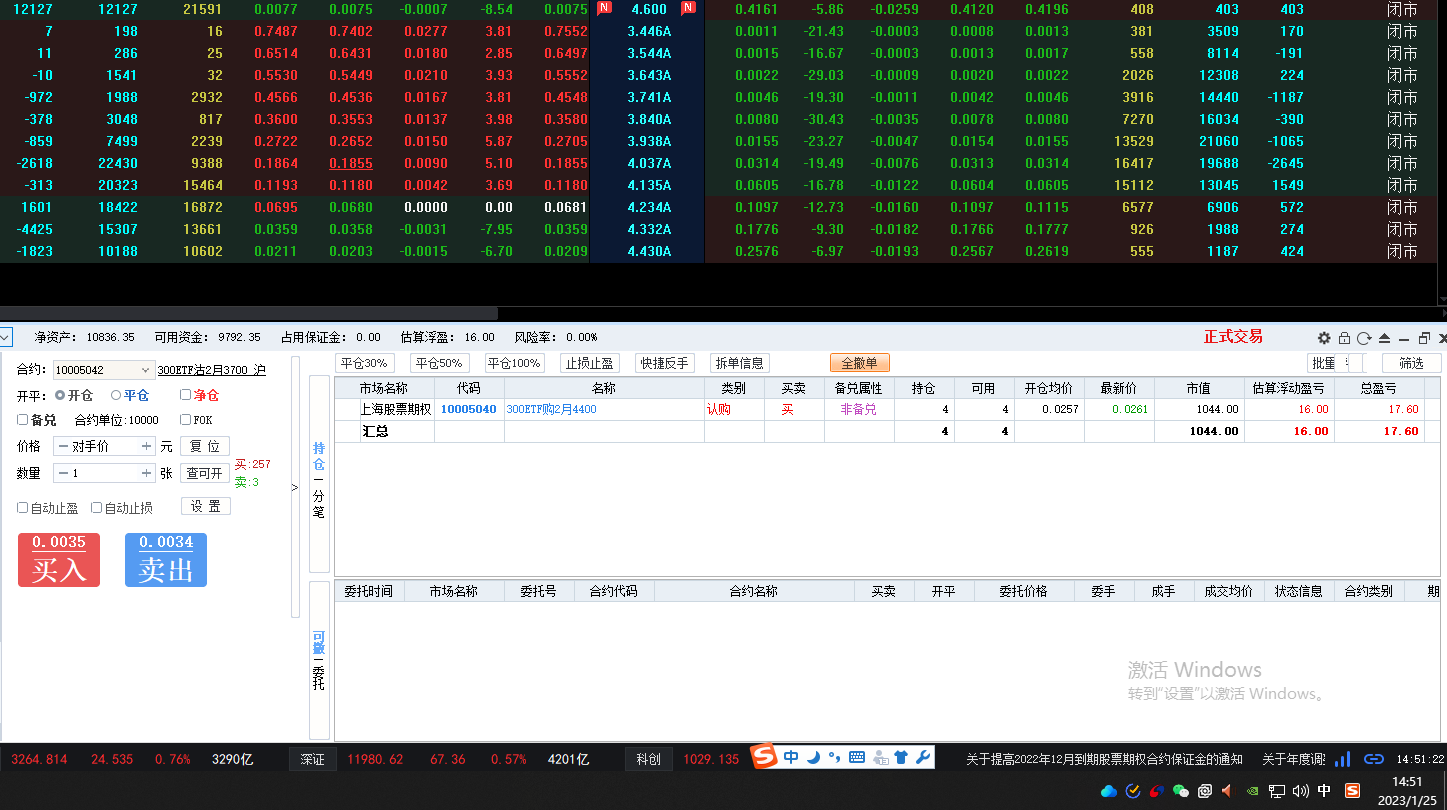Switch to the 可撤 vertical tab
The height and width of the screenshot is (810, 1447).
click(319, 644)
